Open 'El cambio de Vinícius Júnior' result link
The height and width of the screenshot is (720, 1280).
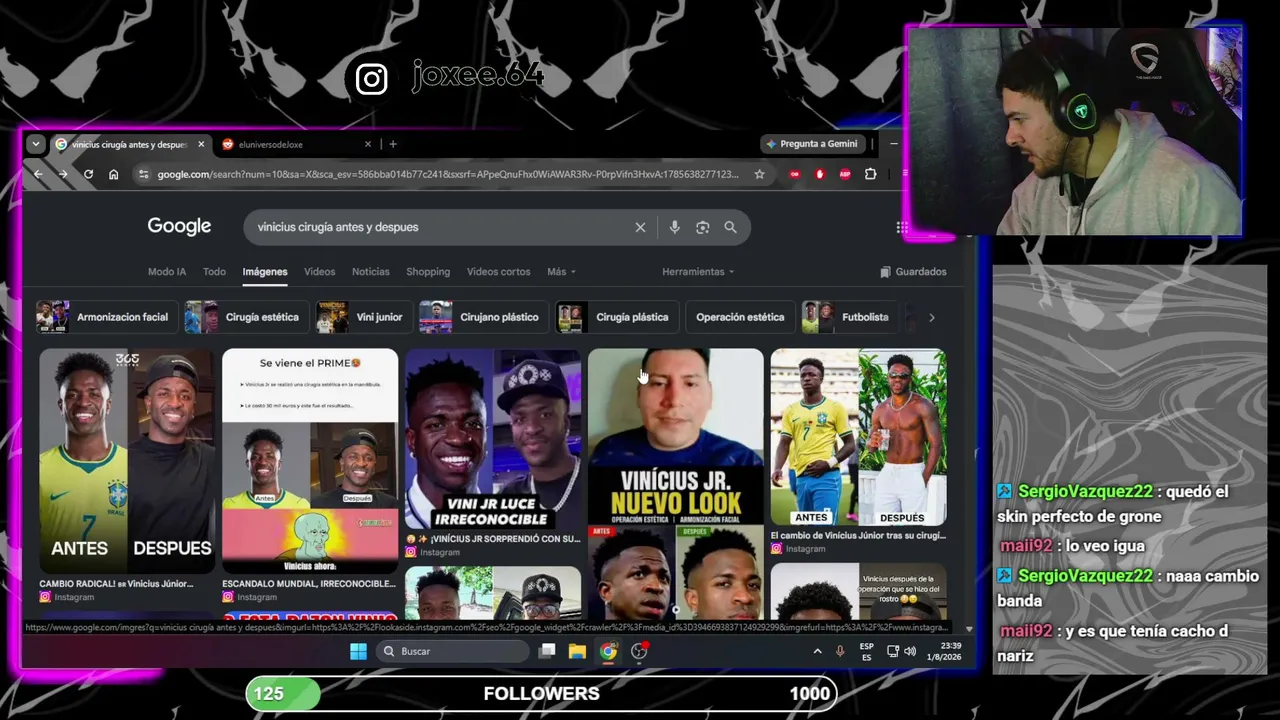point(857,535)
